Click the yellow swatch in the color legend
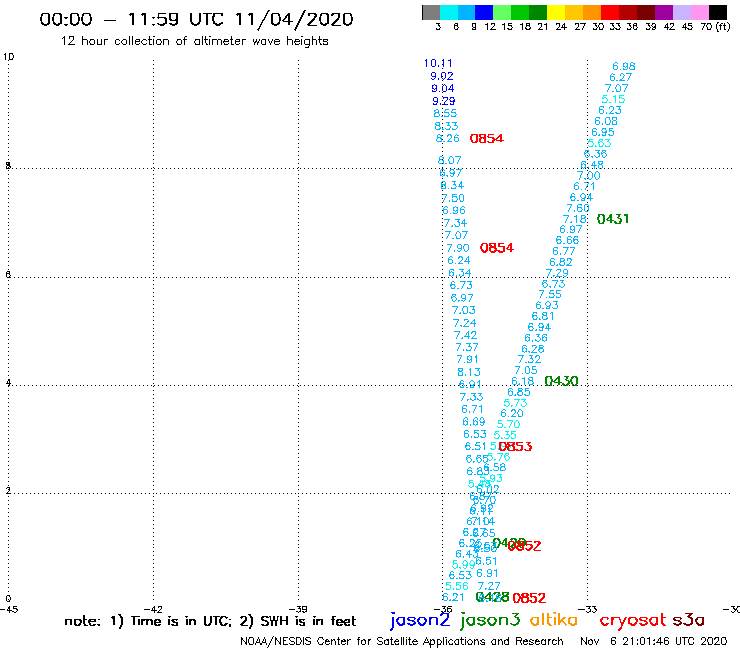 tap(556, 12)
